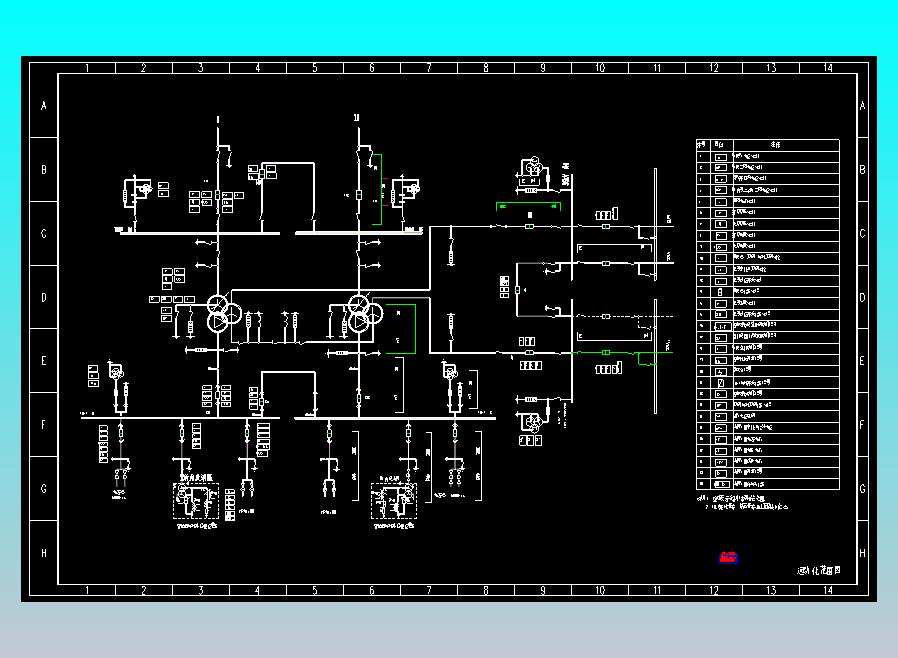The width and height of the screenshot is (898, 658).
Task: Click column number 7 on the bottom ruler
Action: [x=428, y=590]
